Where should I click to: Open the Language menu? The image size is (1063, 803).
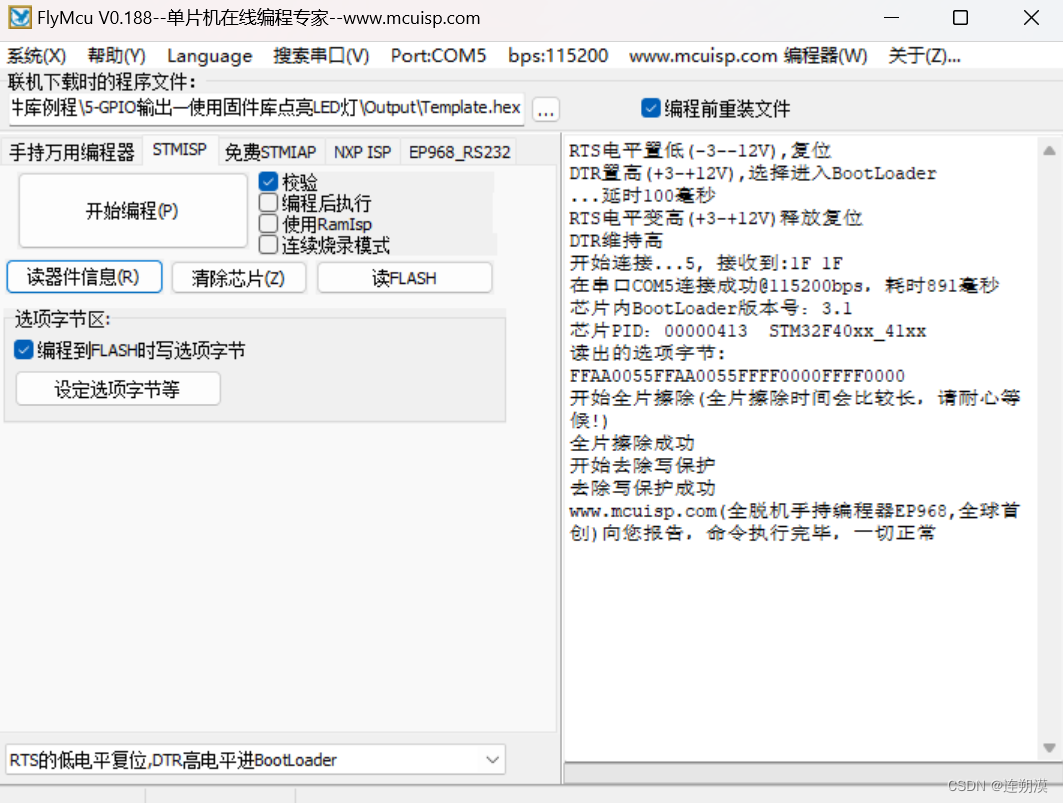pyautogui.click(x=208, y=56)
